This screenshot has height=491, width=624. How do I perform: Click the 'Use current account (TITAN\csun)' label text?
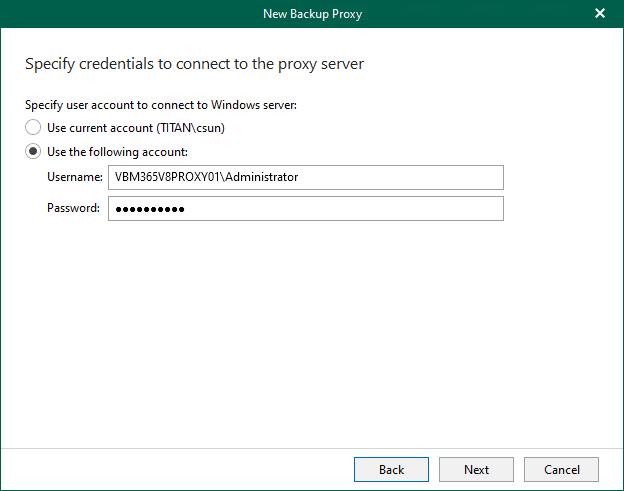click(144, 128)
